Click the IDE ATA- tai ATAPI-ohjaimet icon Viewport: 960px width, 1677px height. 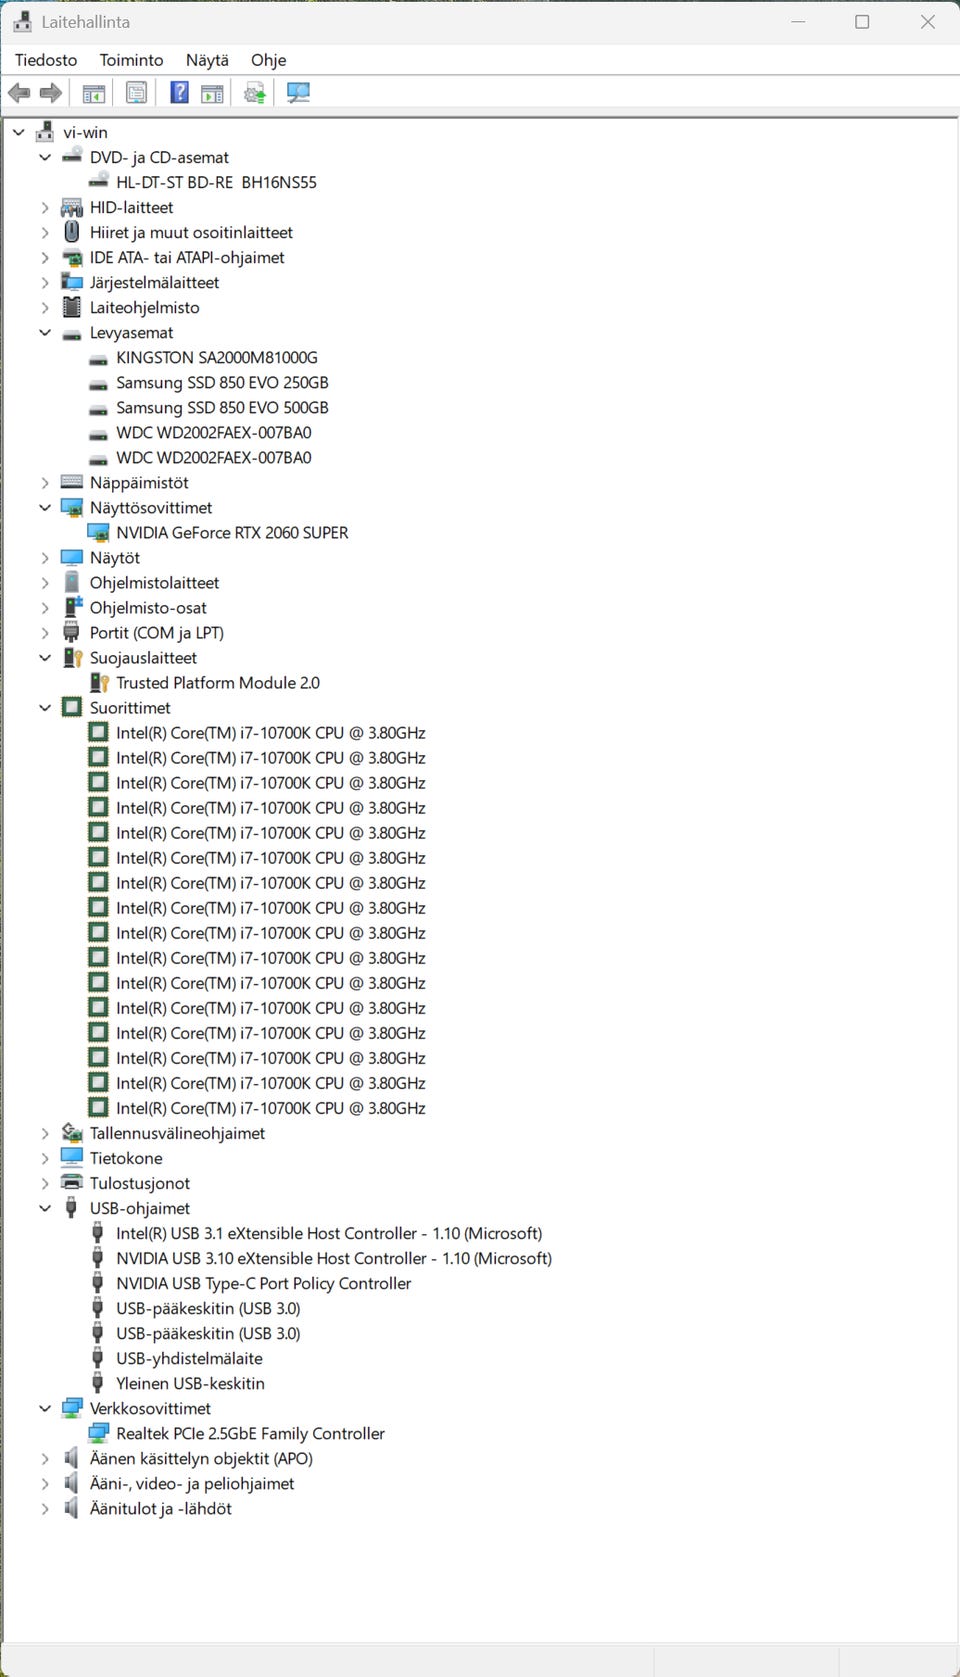coord(72,257)
